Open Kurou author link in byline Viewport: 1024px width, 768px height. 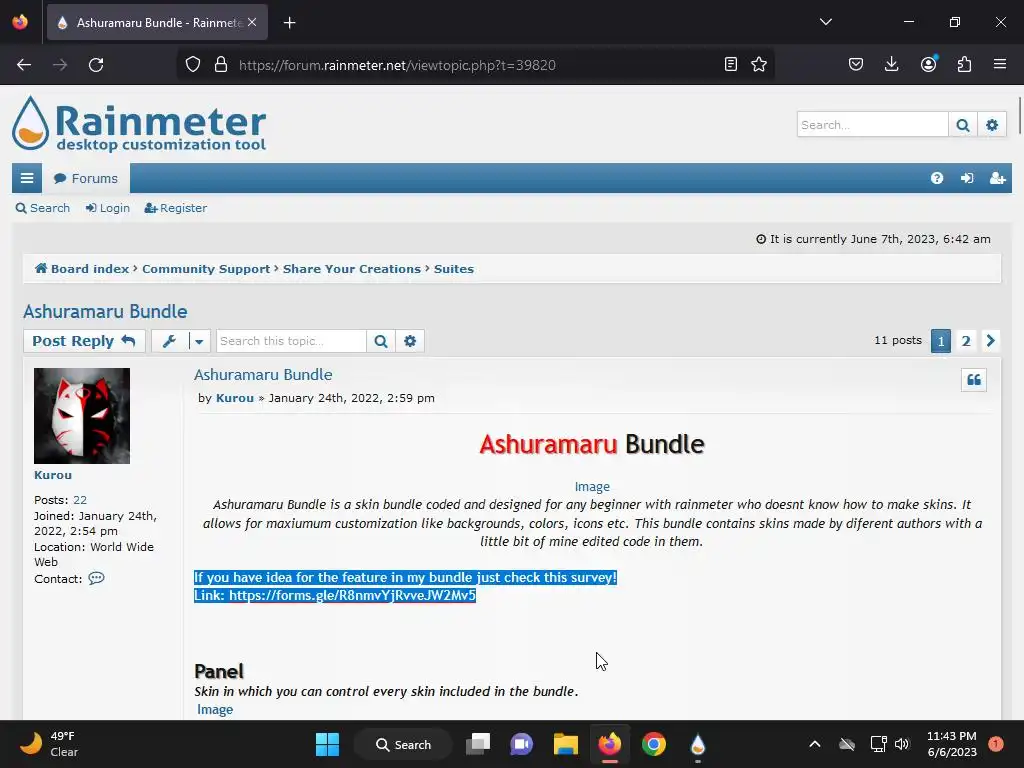point(234,398)
